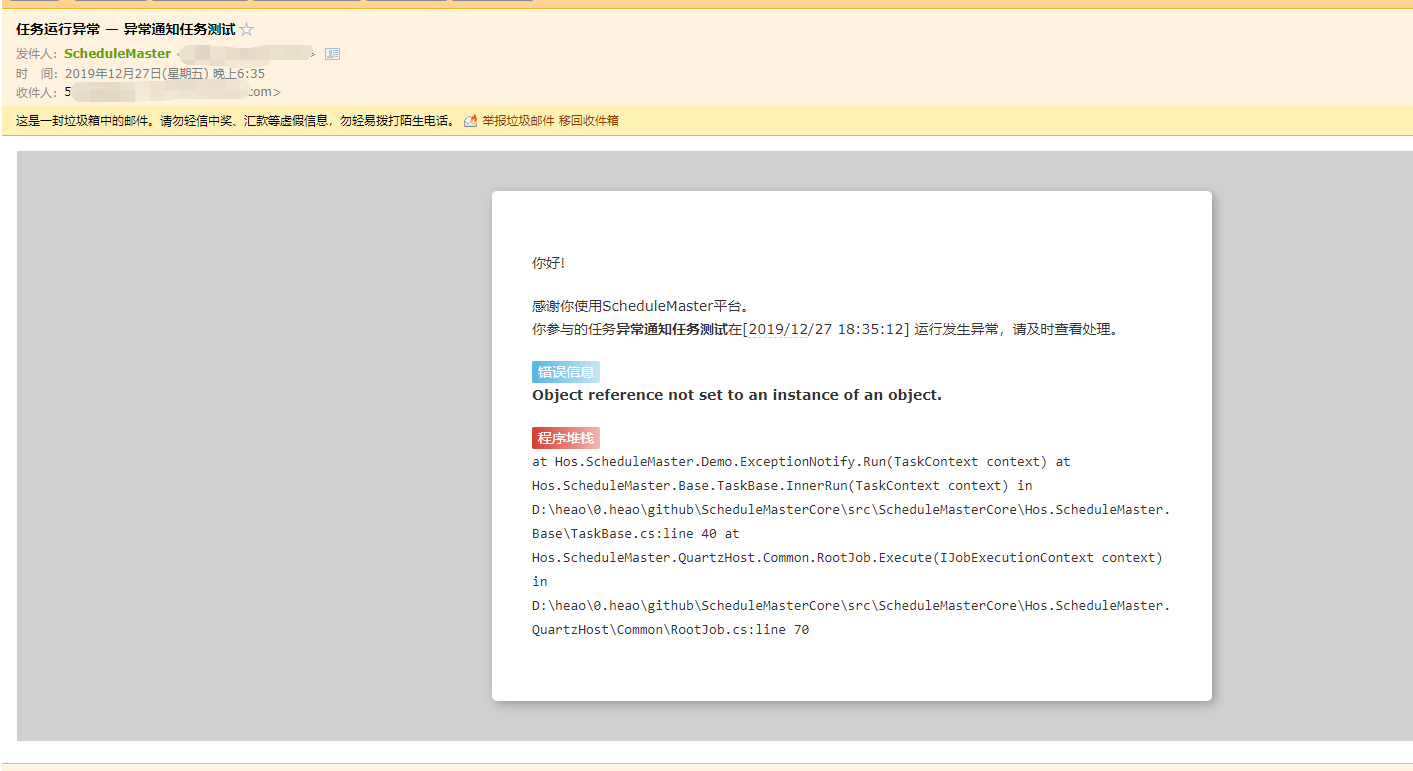Click the 收件人 recipient address
Screen dimensions: 1413x771
173,92
